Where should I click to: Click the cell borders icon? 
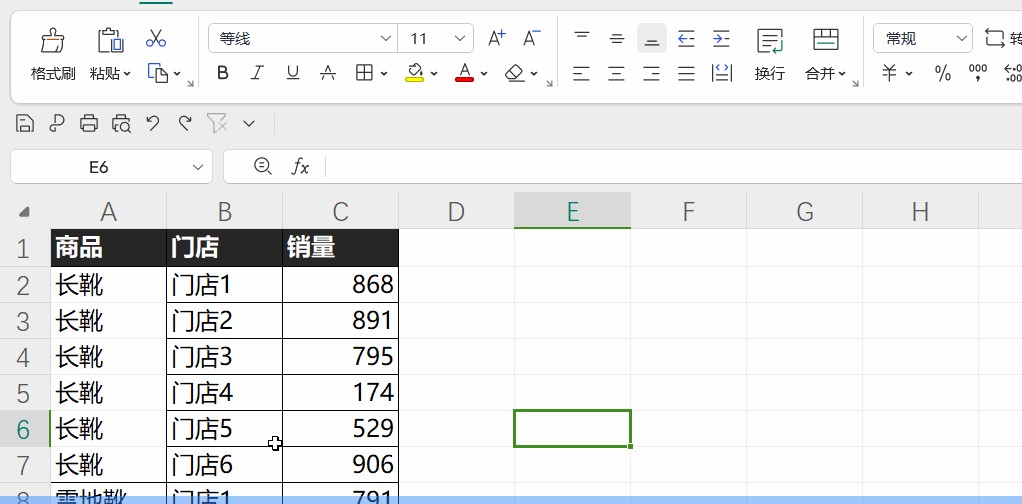[364, 73]
